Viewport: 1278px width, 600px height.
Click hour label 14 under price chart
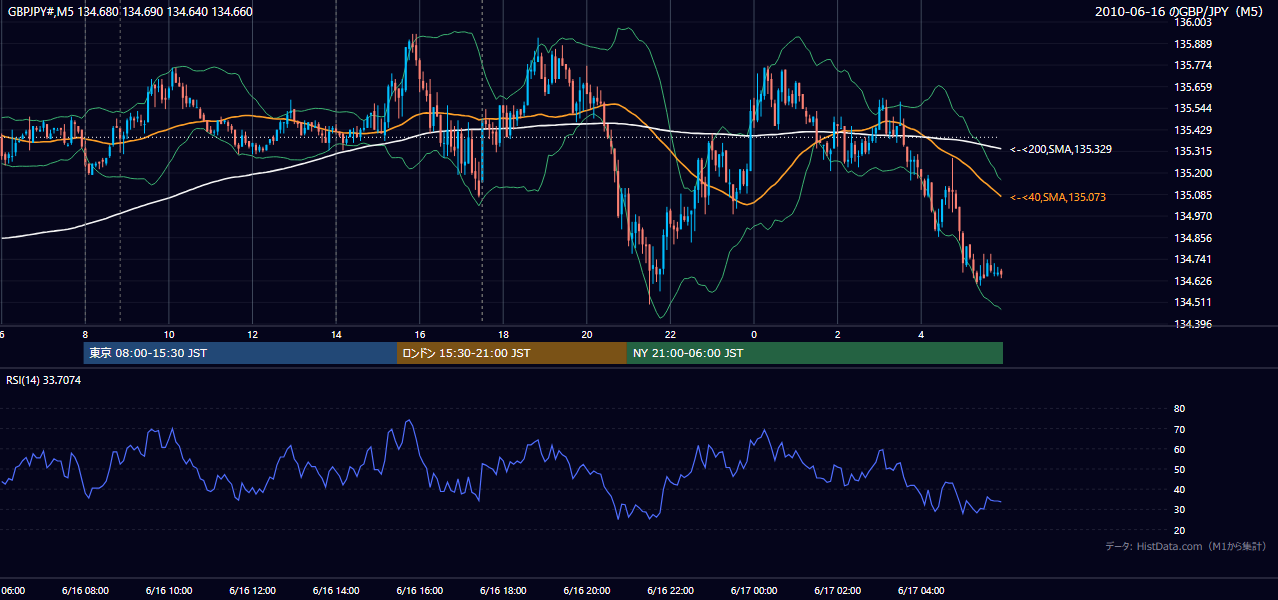click(336, 335)
